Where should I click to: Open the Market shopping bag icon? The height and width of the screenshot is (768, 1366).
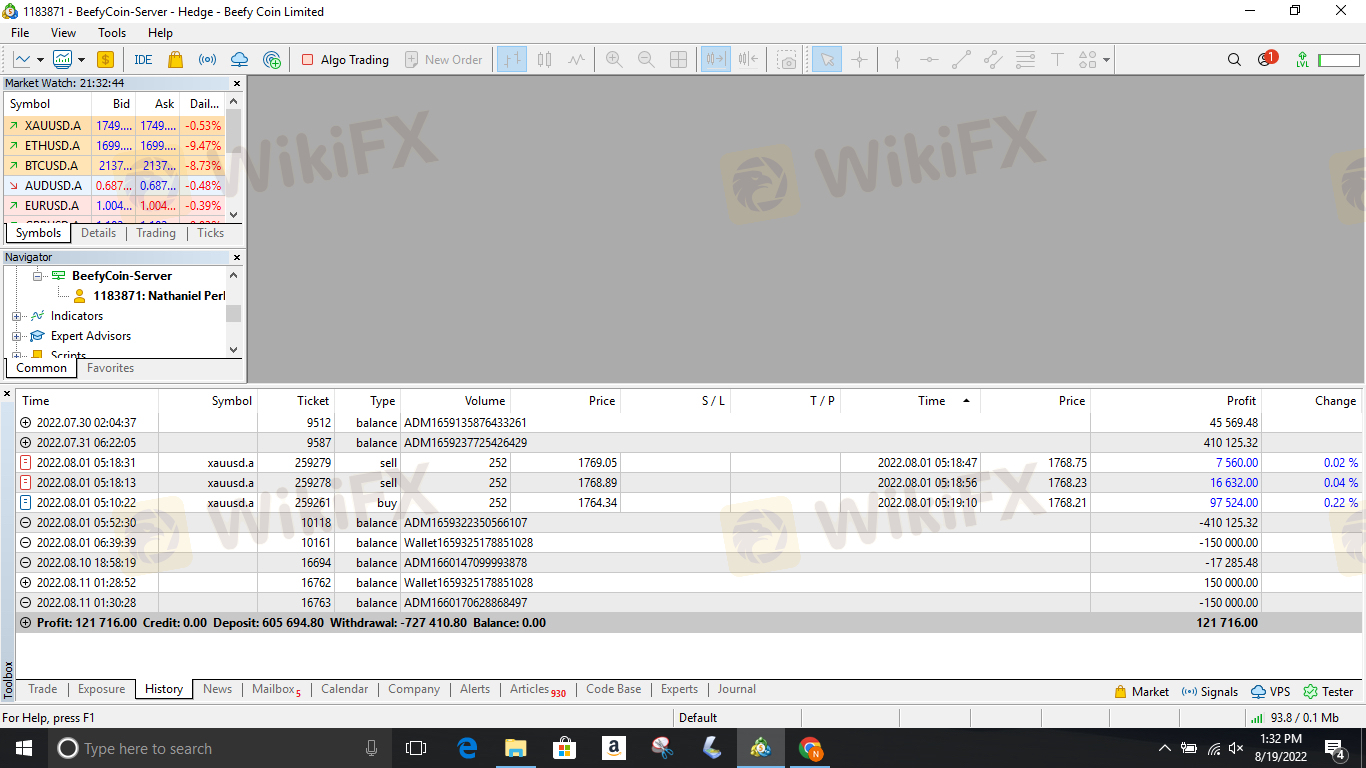click(x=176, y=60)
